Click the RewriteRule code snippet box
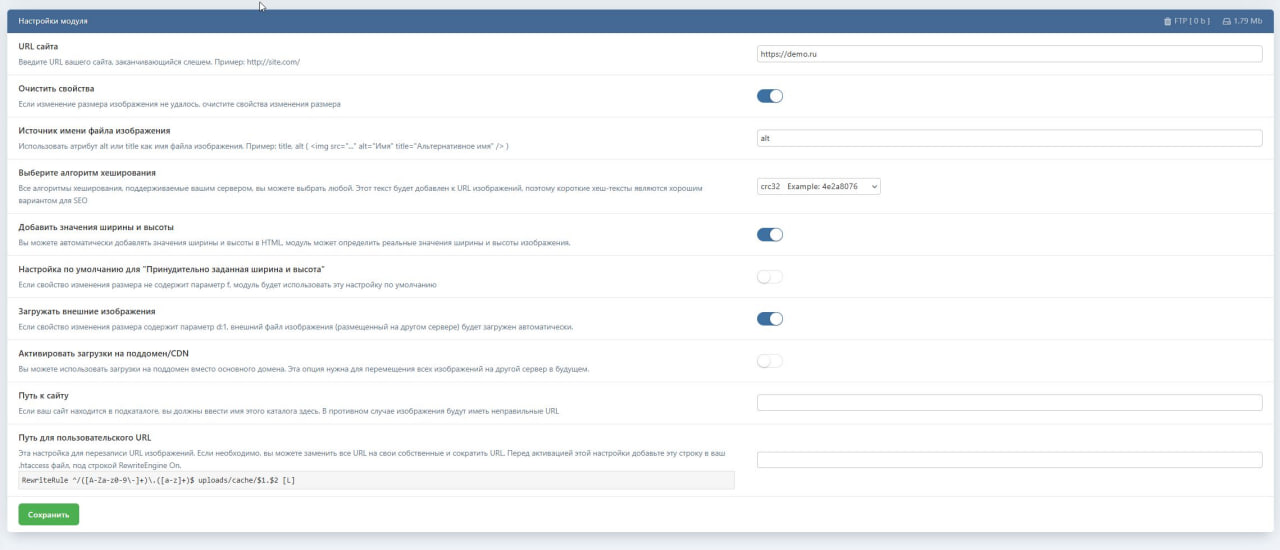Screen dimensions: 1280x550 (x=376, y=481)
